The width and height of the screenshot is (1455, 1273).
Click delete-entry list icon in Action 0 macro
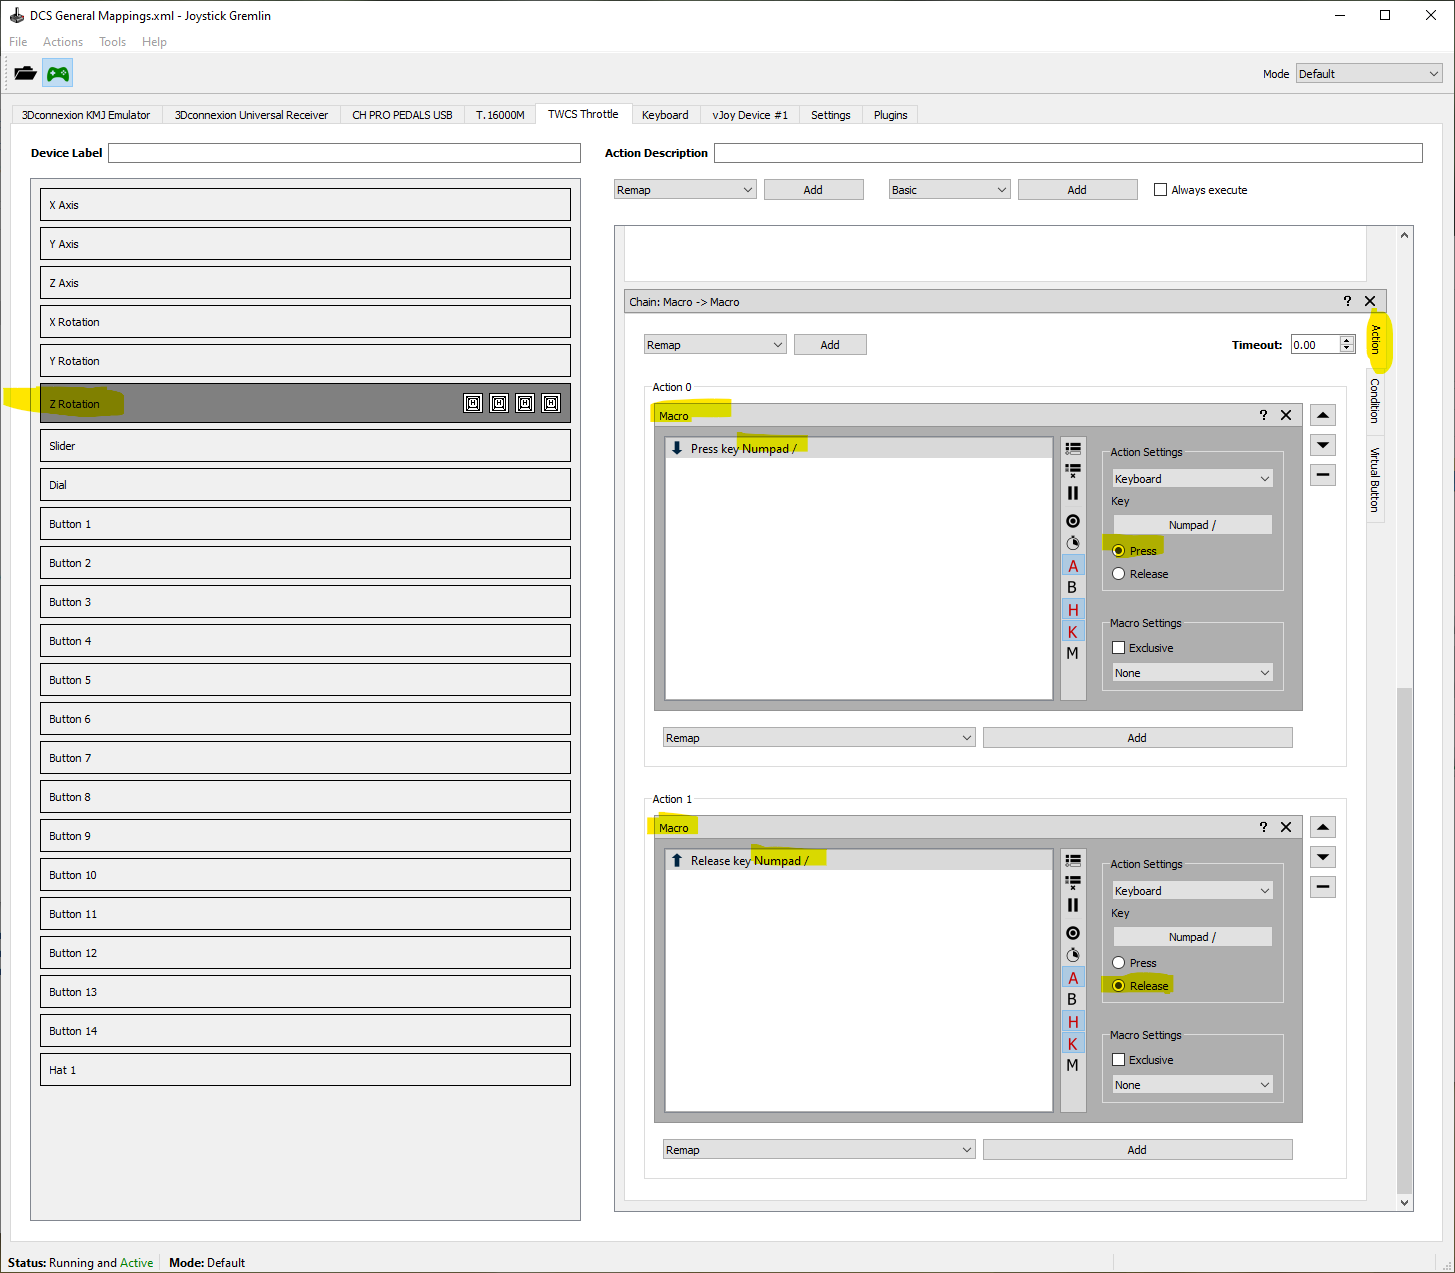point(1073,470)
